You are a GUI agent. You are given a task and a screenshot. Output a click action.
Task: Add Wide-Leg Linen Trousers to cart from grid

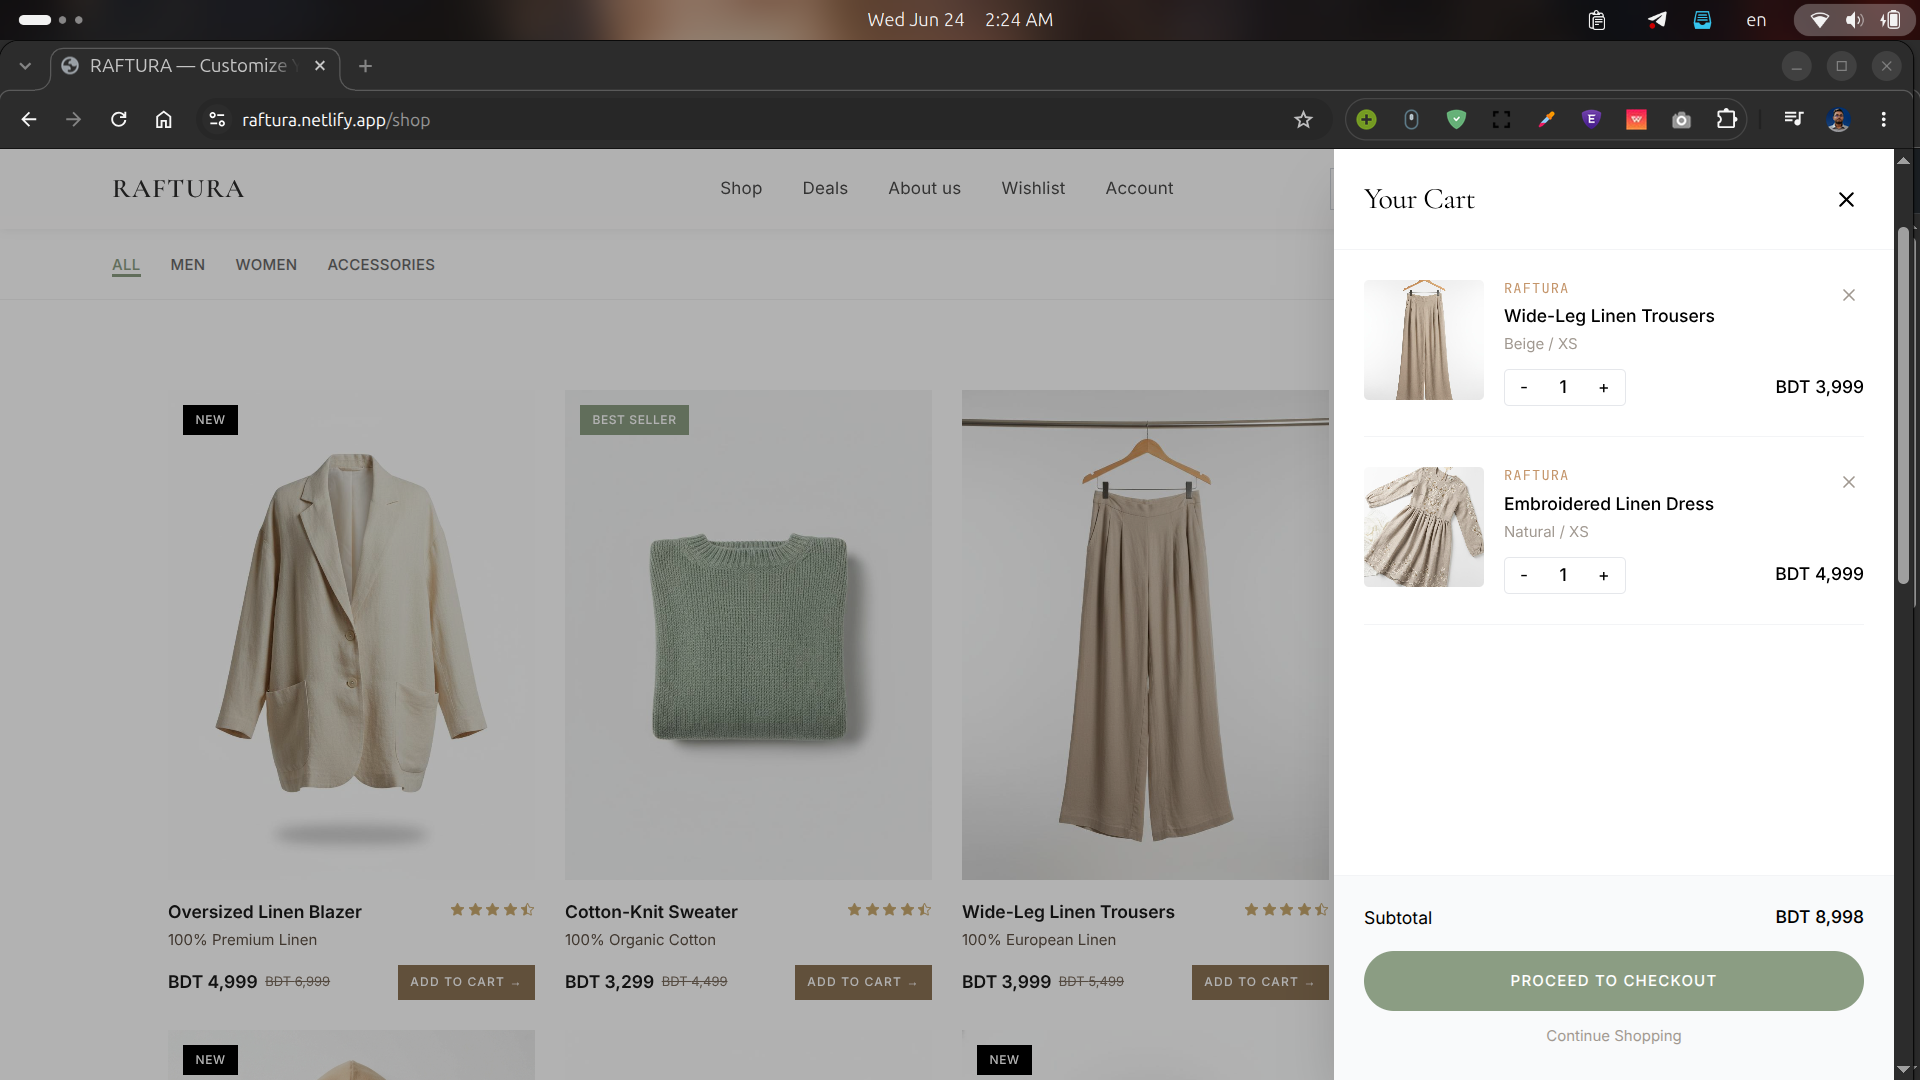tap(1260, 982)
